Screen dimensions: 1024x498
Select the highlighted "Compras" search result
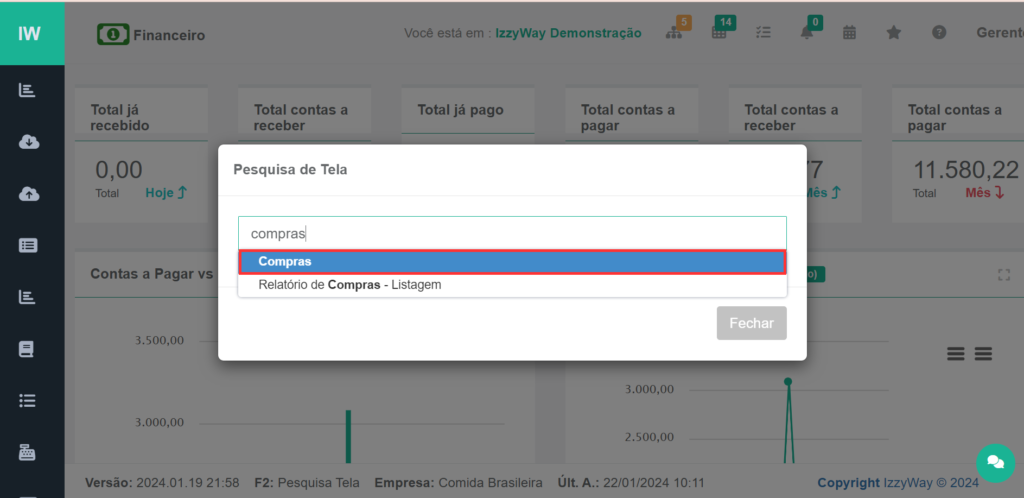coord(512,261)
